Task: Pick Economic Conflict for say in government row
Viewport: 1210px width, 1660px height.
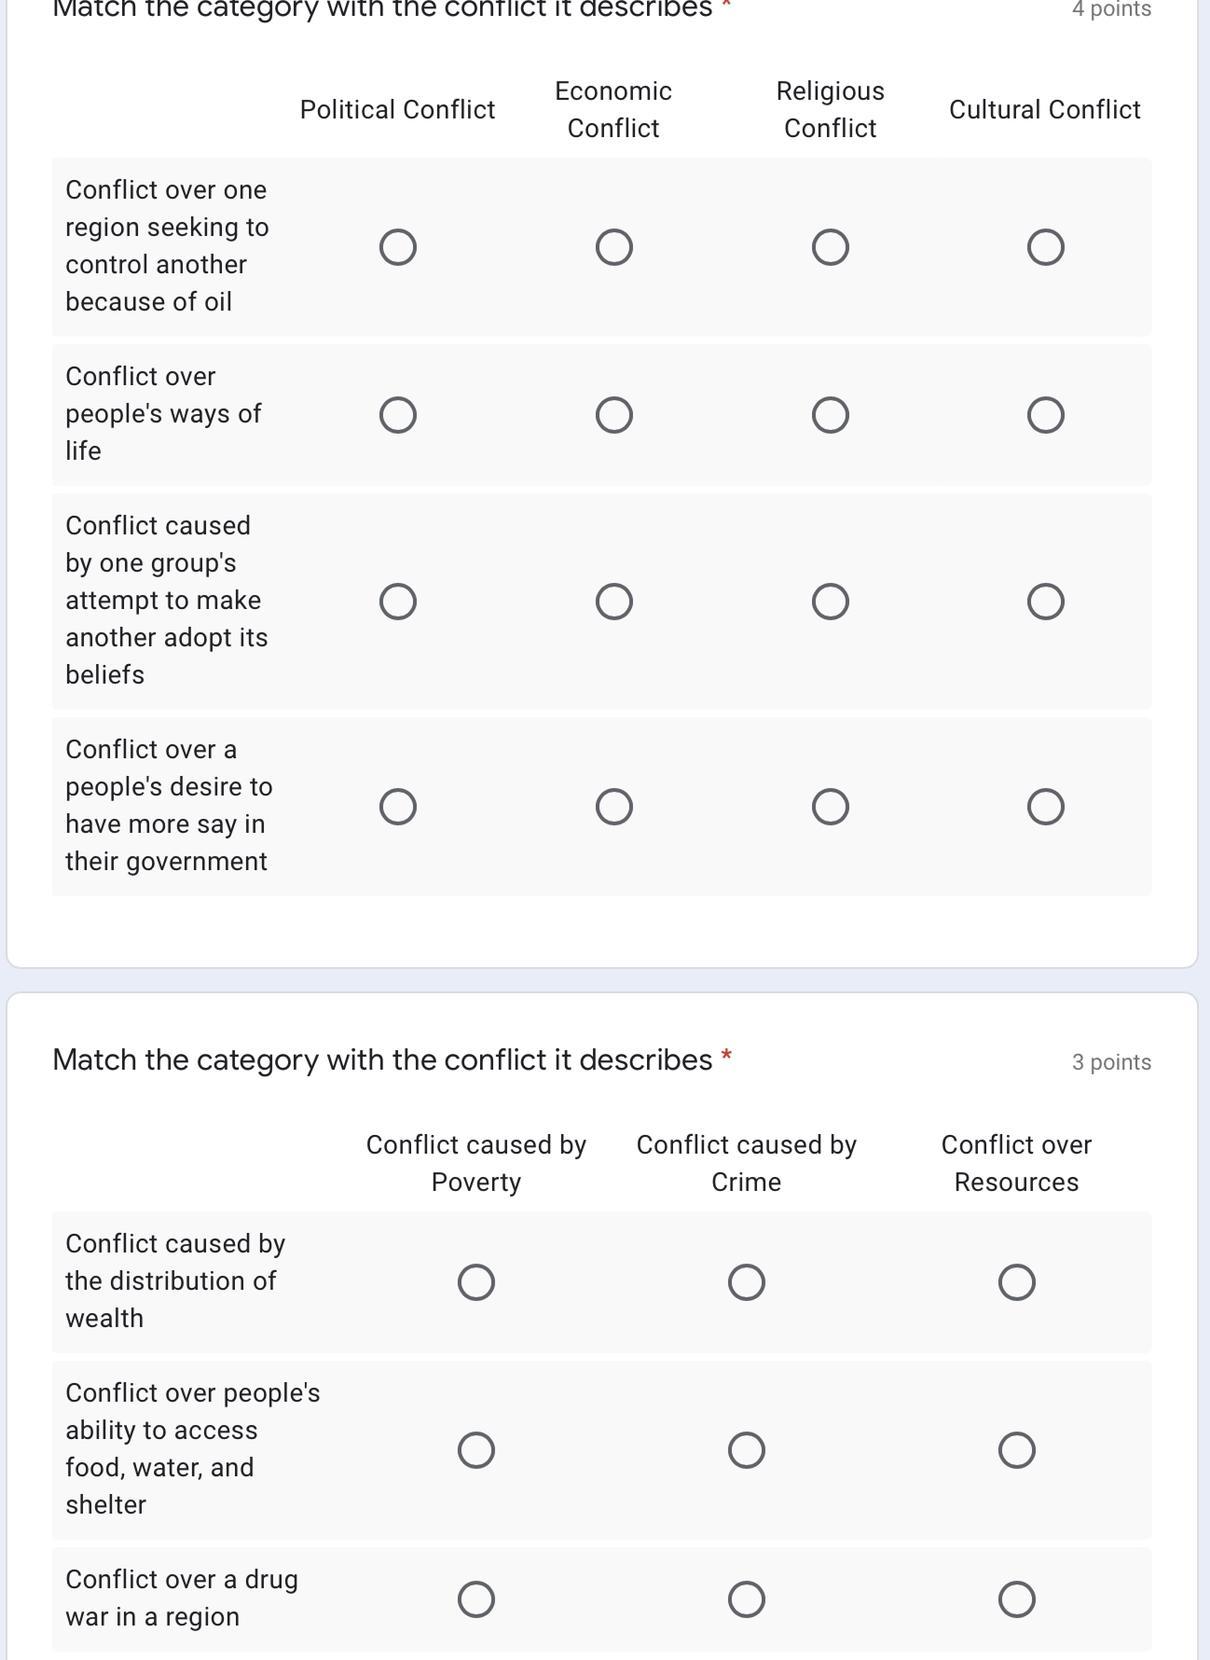Action: (613, 807)
